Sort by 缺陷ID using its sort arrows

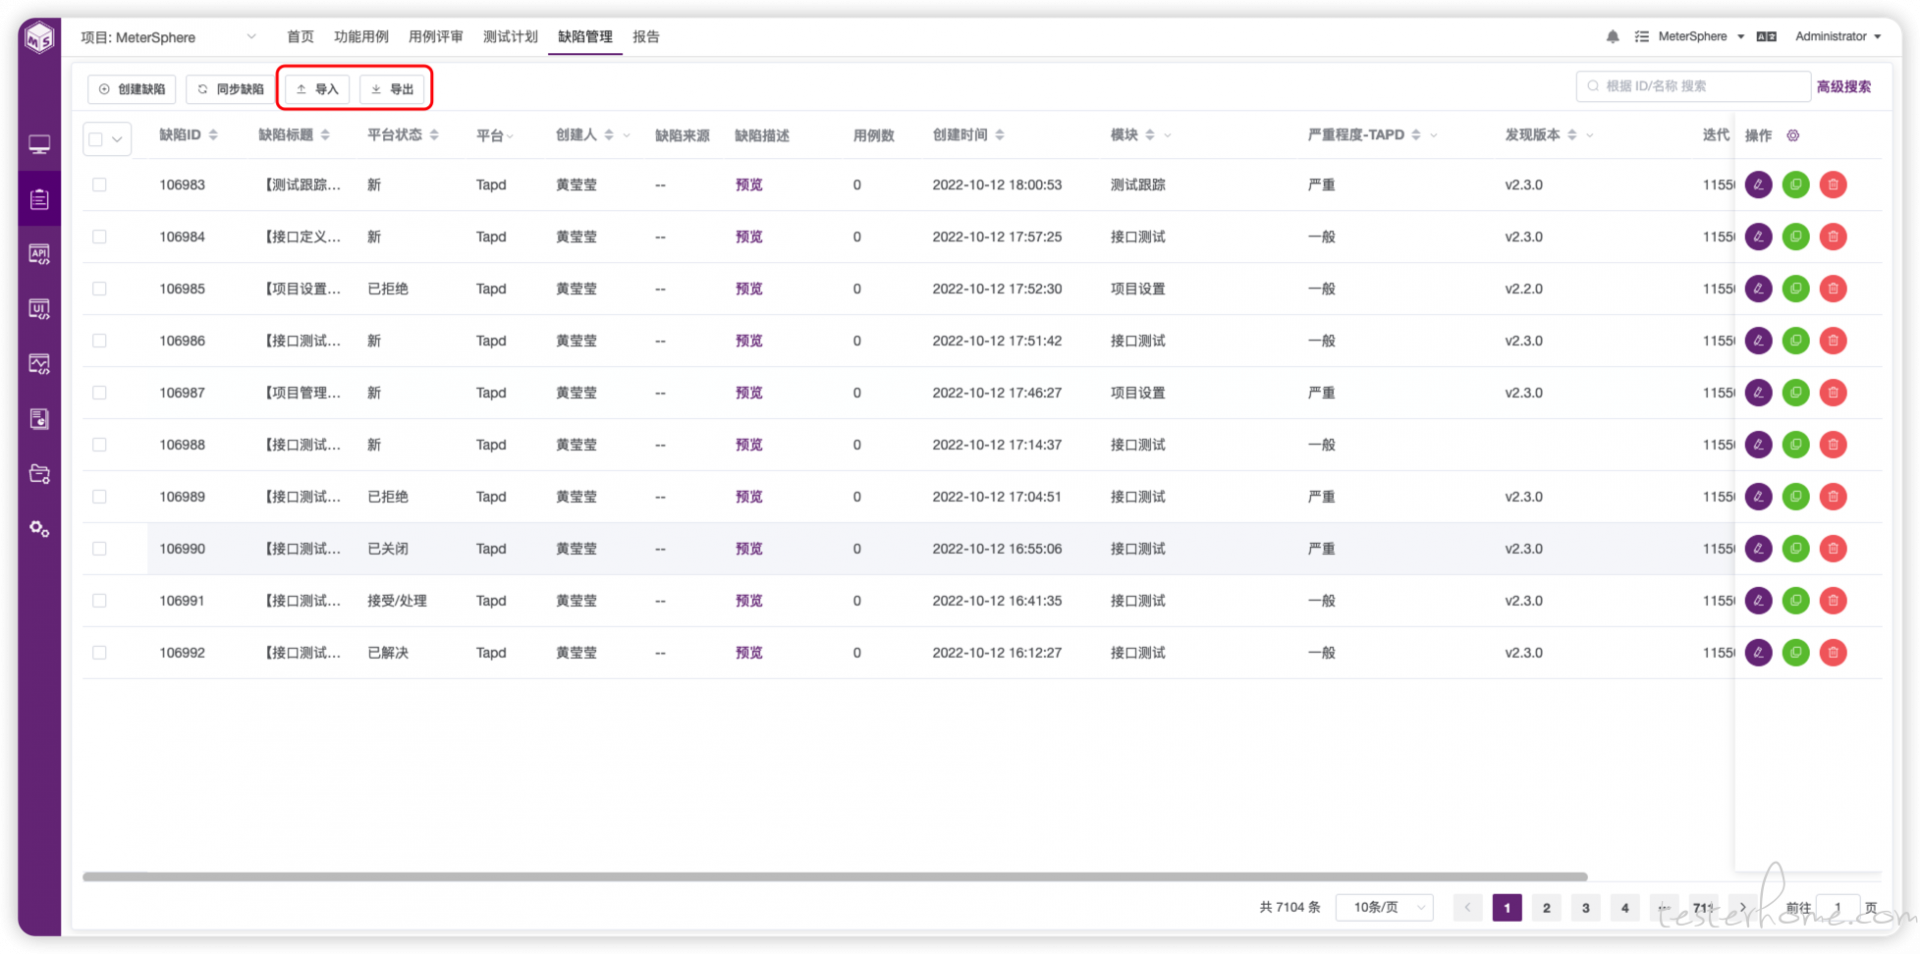pos(213,135)
